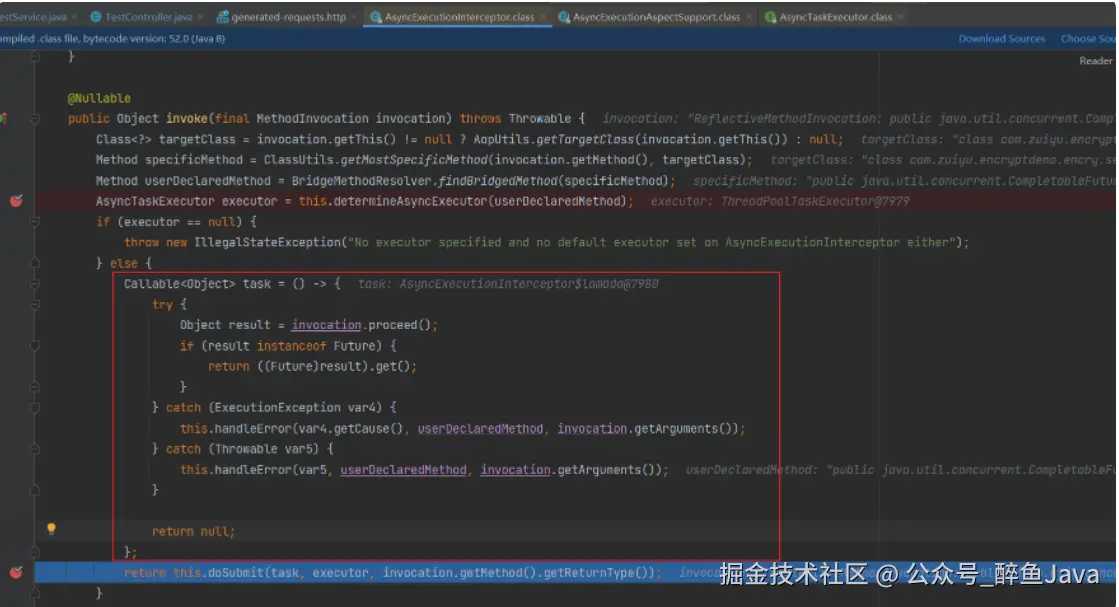Click the AsyncTaskExecutor.class tab file icon
This screenshot has width=1119, height=607.
pos(770,16)
